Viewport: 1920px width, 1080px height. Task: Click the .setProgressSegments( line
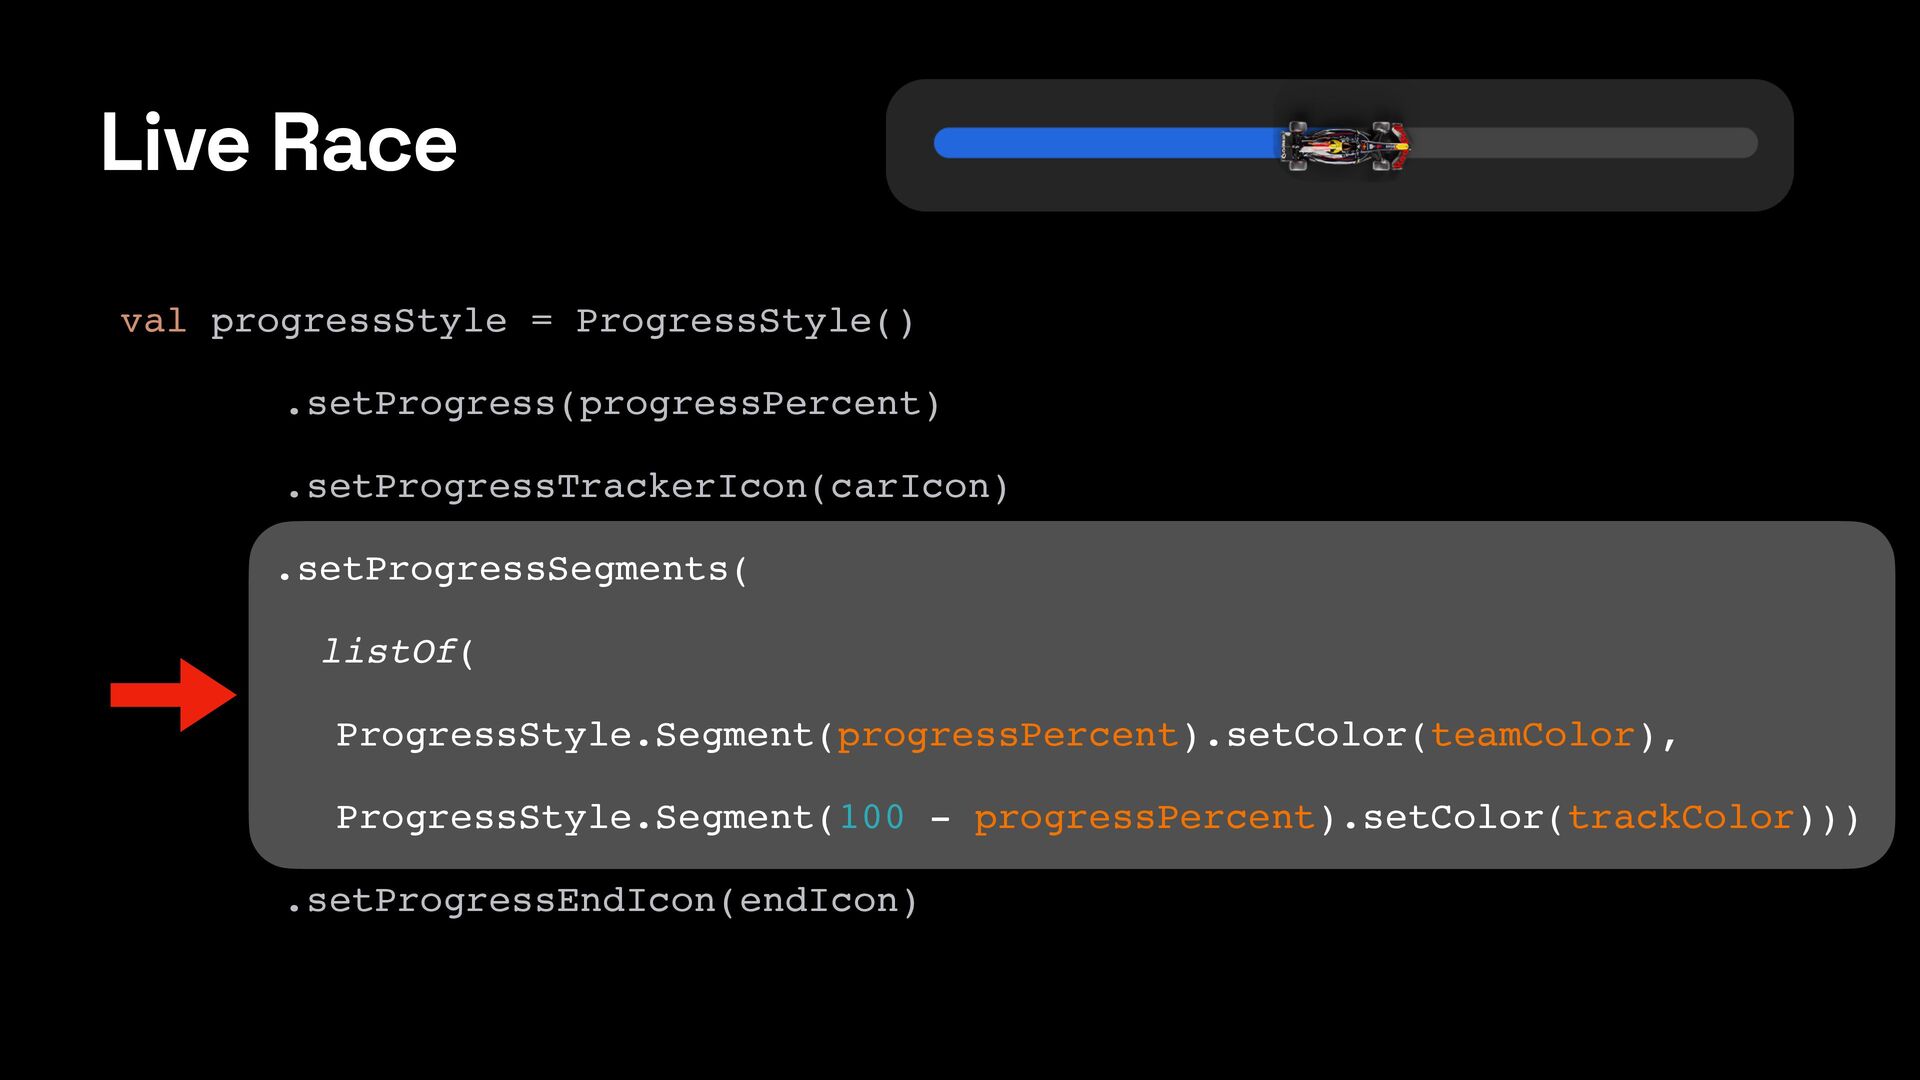pos(512,569)
